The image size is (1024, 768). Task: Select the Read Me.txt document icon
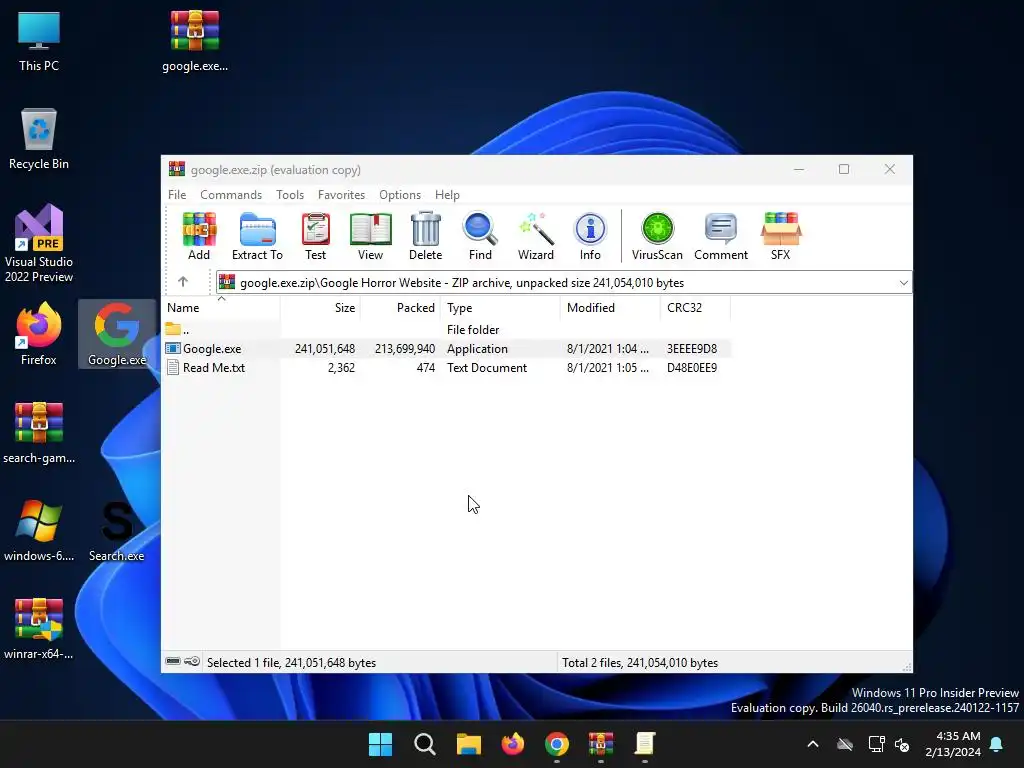point(172,368)
